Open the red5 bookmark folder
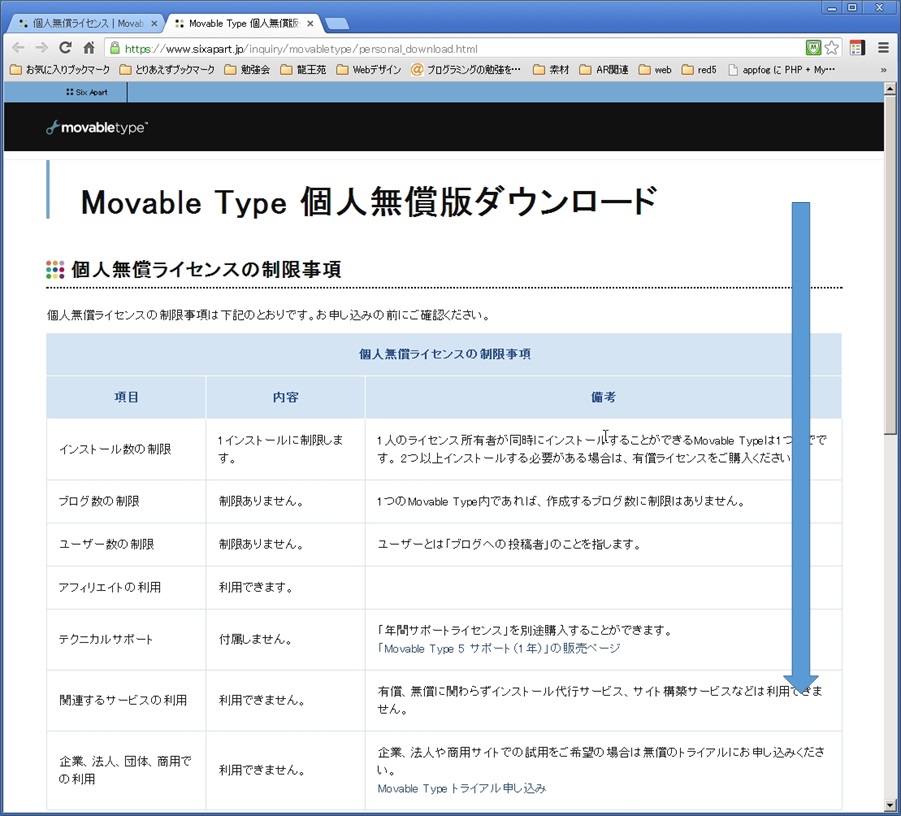The height and width of the screenshot is (816, 901). tap(699, 70)
